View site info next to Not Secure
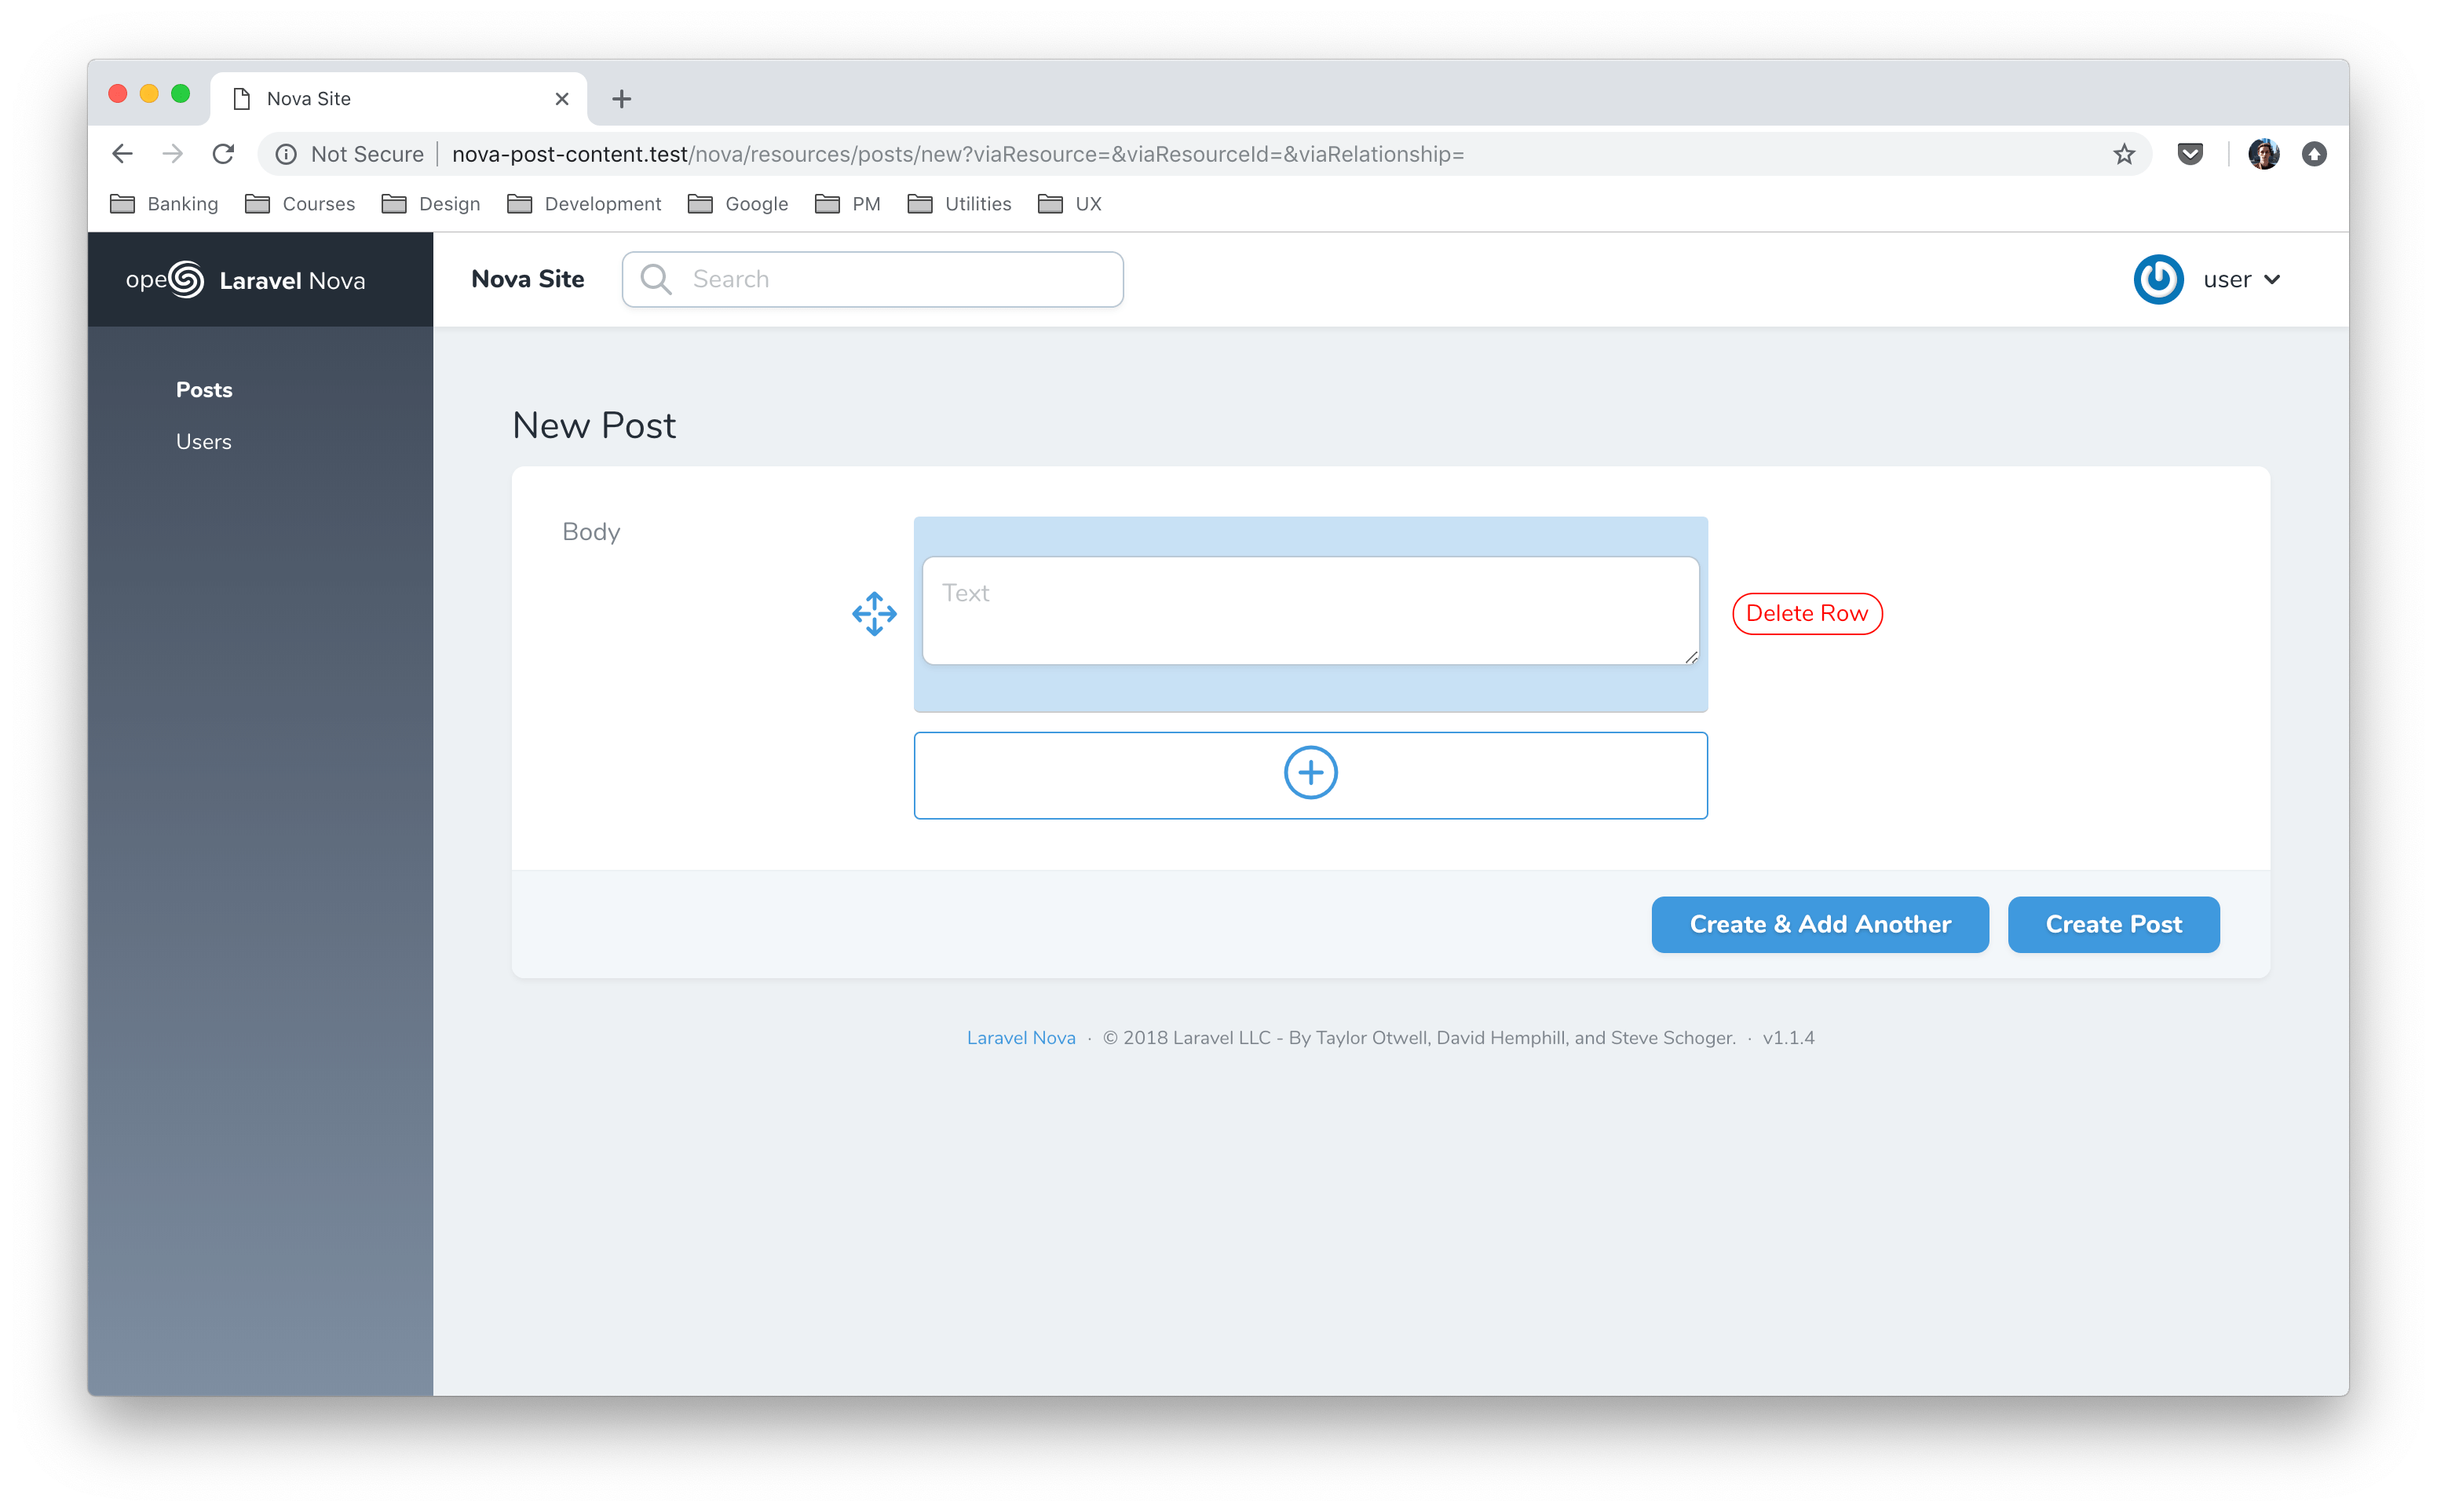 coord(286,154)
